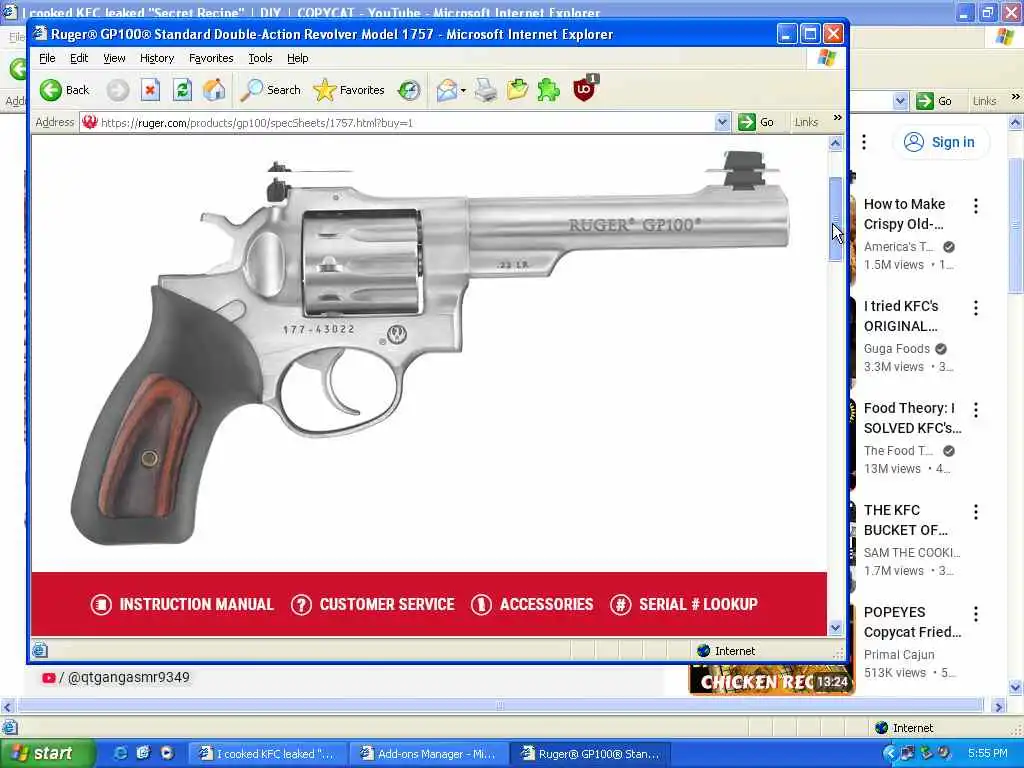Click the Links label in Ruger window
Screen dimensions: 1024x768
pos(806,122)
